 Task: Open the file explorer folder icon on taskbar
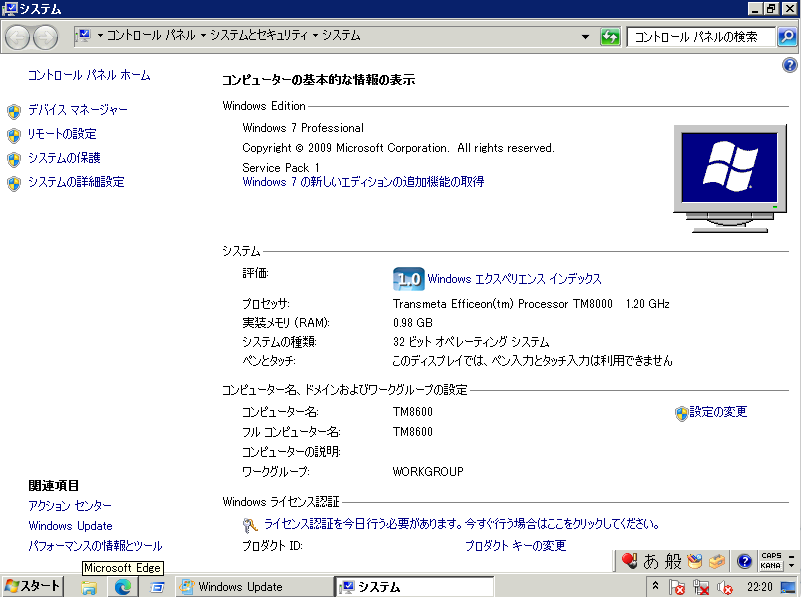click(89, 587)
